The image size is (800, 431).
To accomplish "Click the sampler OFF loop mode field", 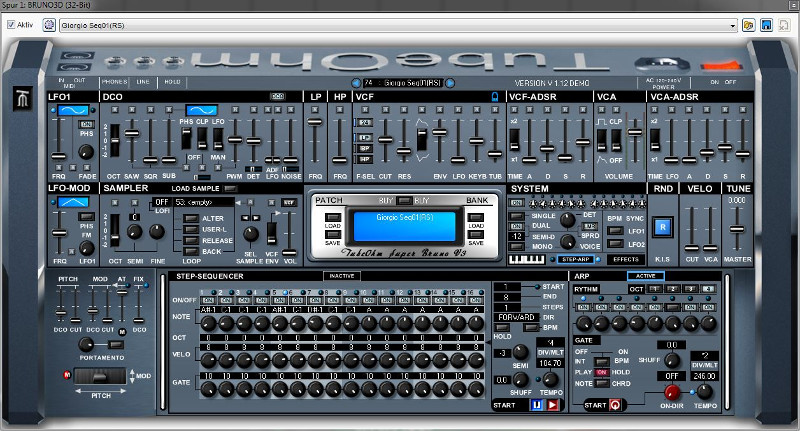I will point(162,202).
